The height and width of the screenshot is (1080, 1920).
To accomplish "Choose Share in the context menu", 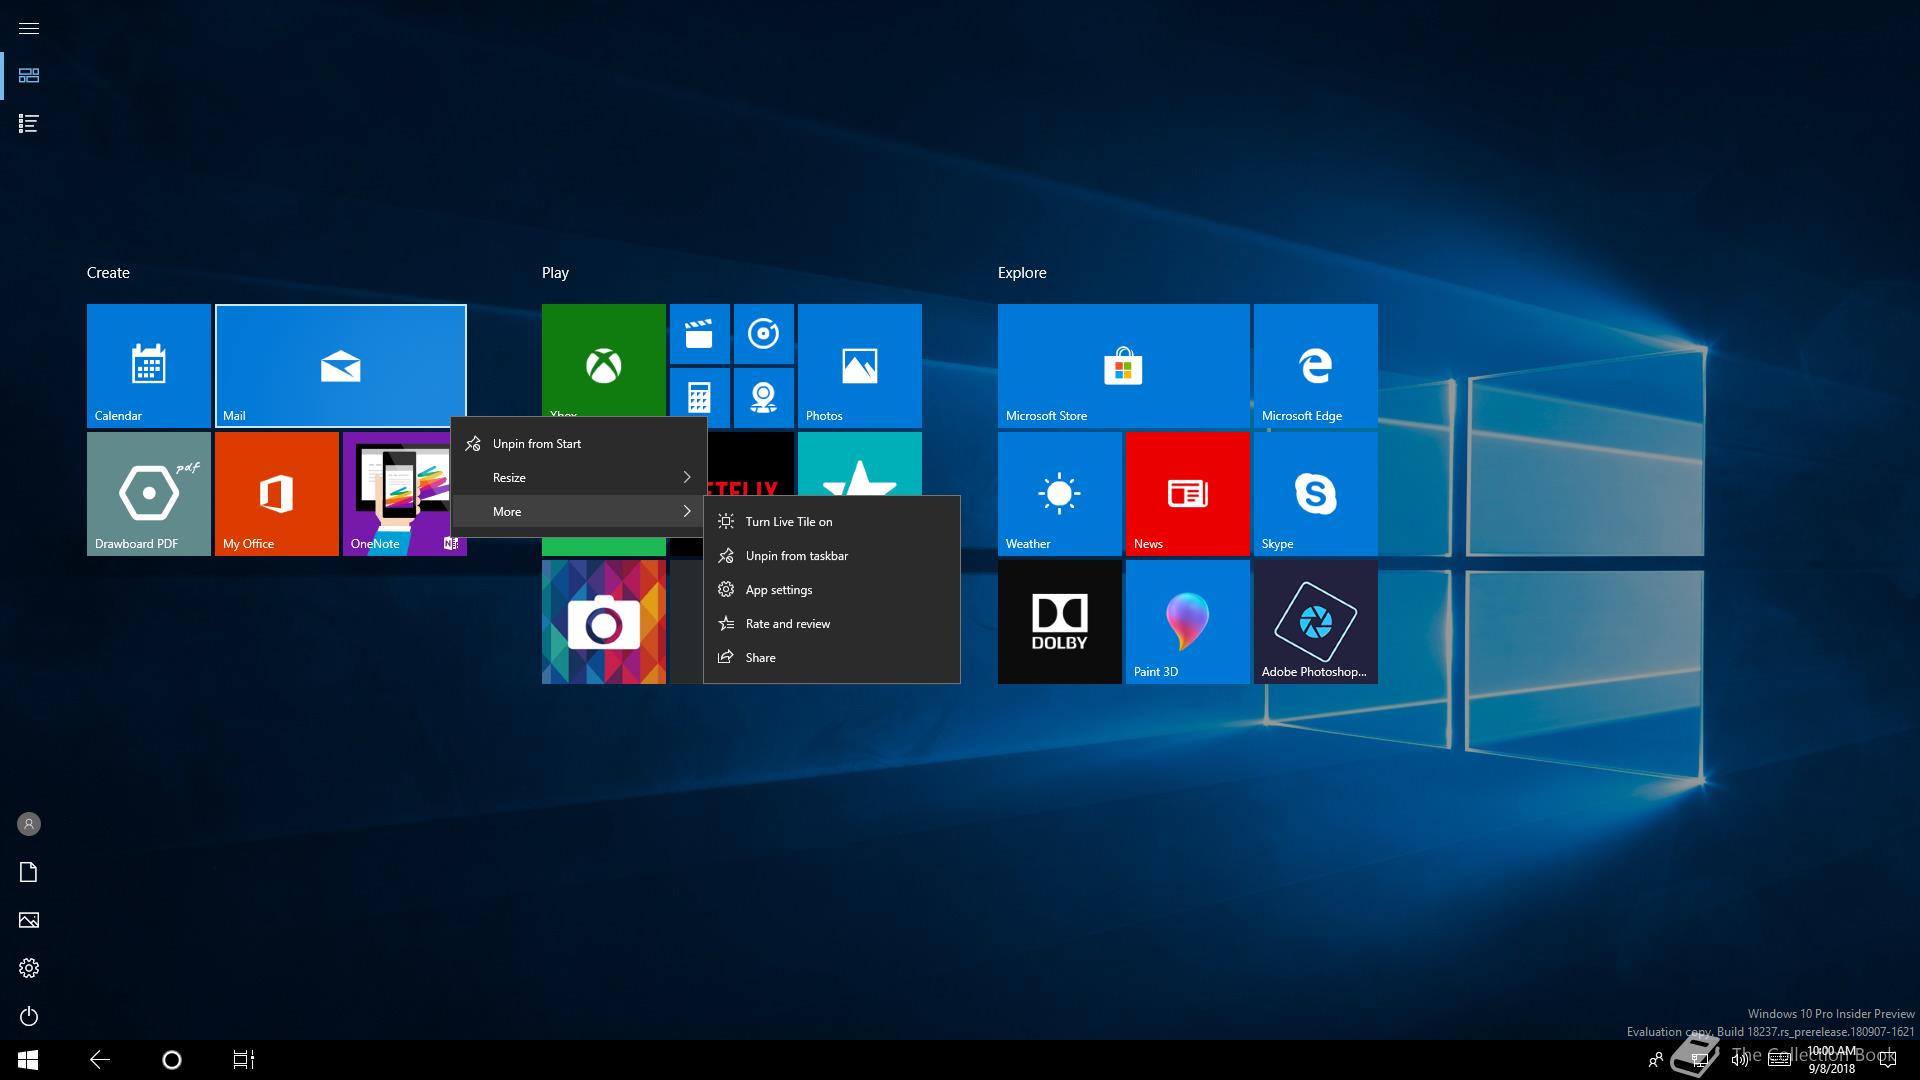I will [832, 658].
